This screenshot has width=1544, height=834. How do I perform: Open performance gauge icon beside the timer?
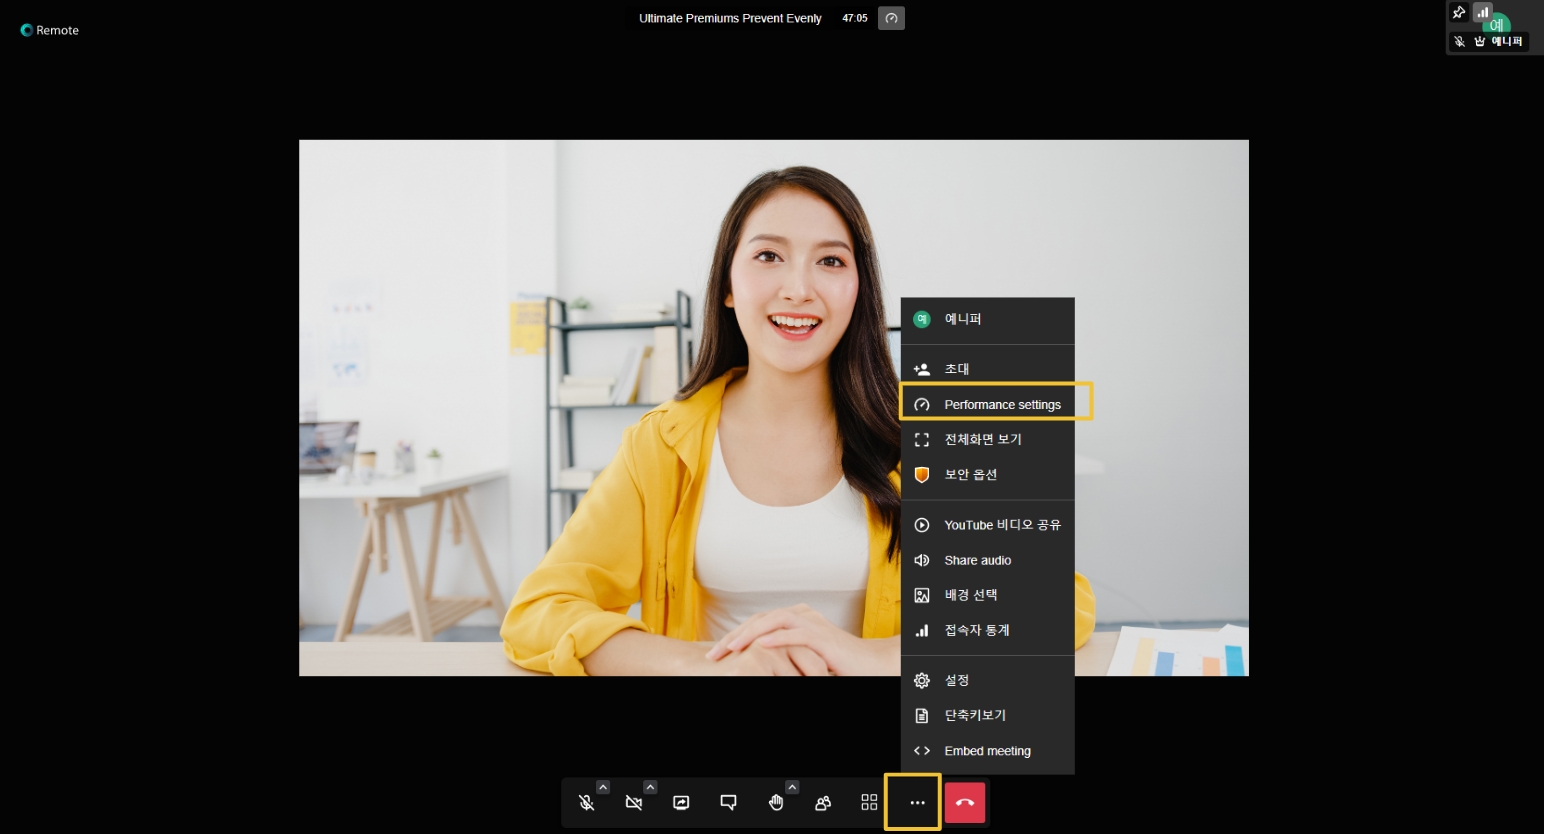(891, 18)
